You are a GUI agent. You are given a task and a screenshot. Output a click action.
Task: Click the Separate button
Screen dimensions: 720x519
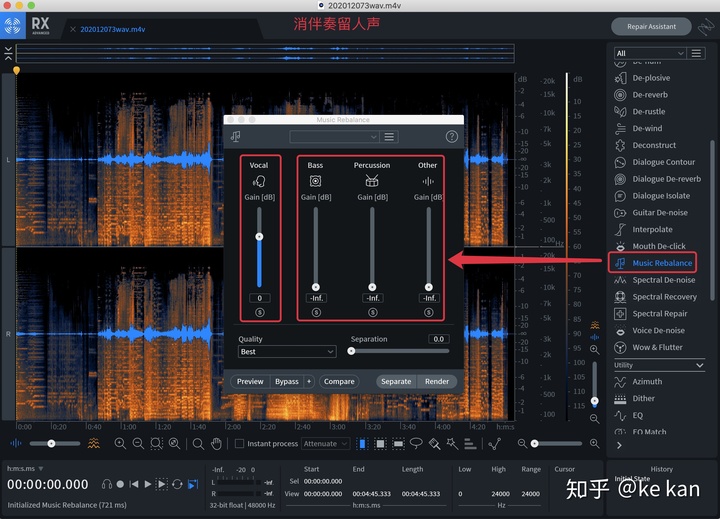coord(396,382)
